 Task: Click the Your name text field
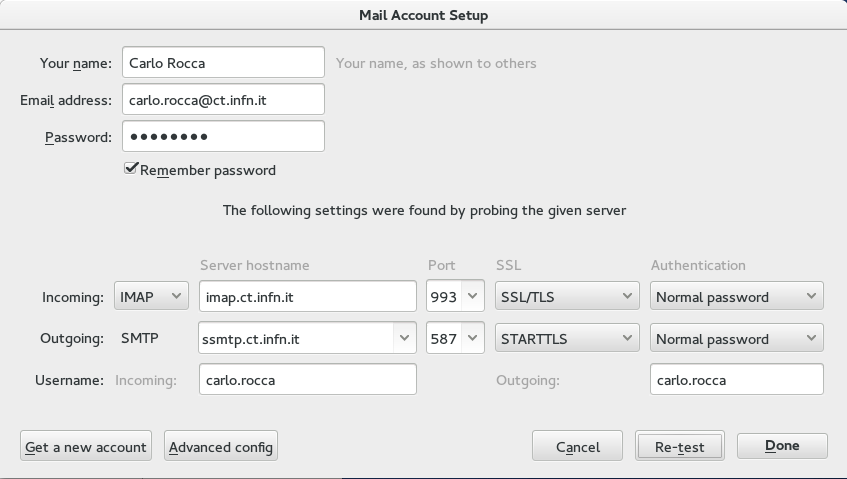[x=223, y=62]
